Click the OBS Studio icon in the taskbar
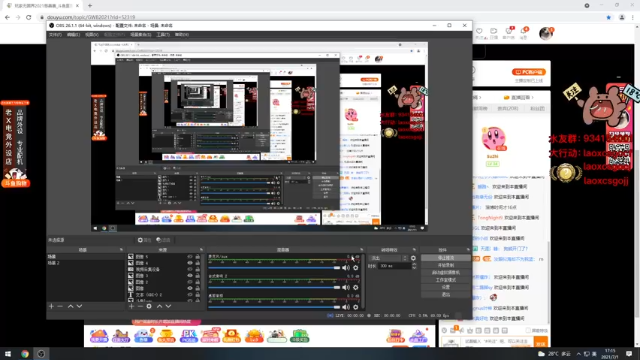640x360 pixels. (x=41, y=354)
